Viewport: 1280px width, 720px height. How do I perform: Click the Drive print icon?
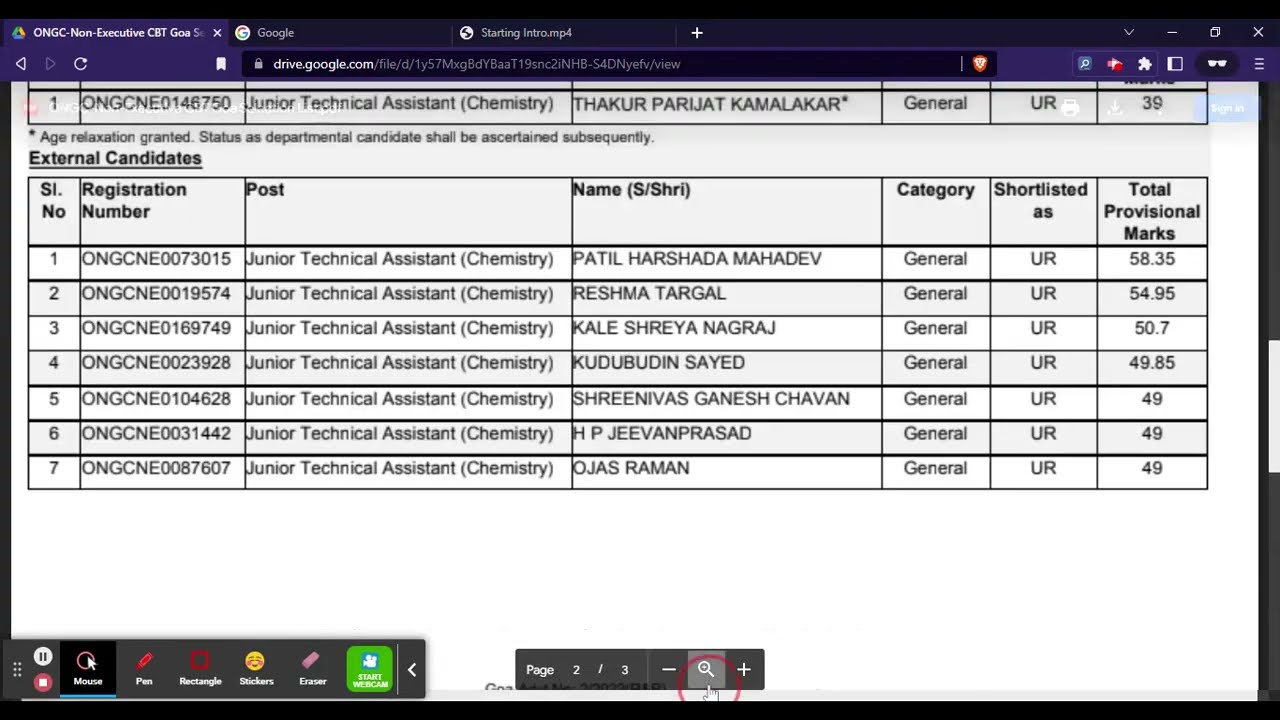click(x=1070, y=107)
